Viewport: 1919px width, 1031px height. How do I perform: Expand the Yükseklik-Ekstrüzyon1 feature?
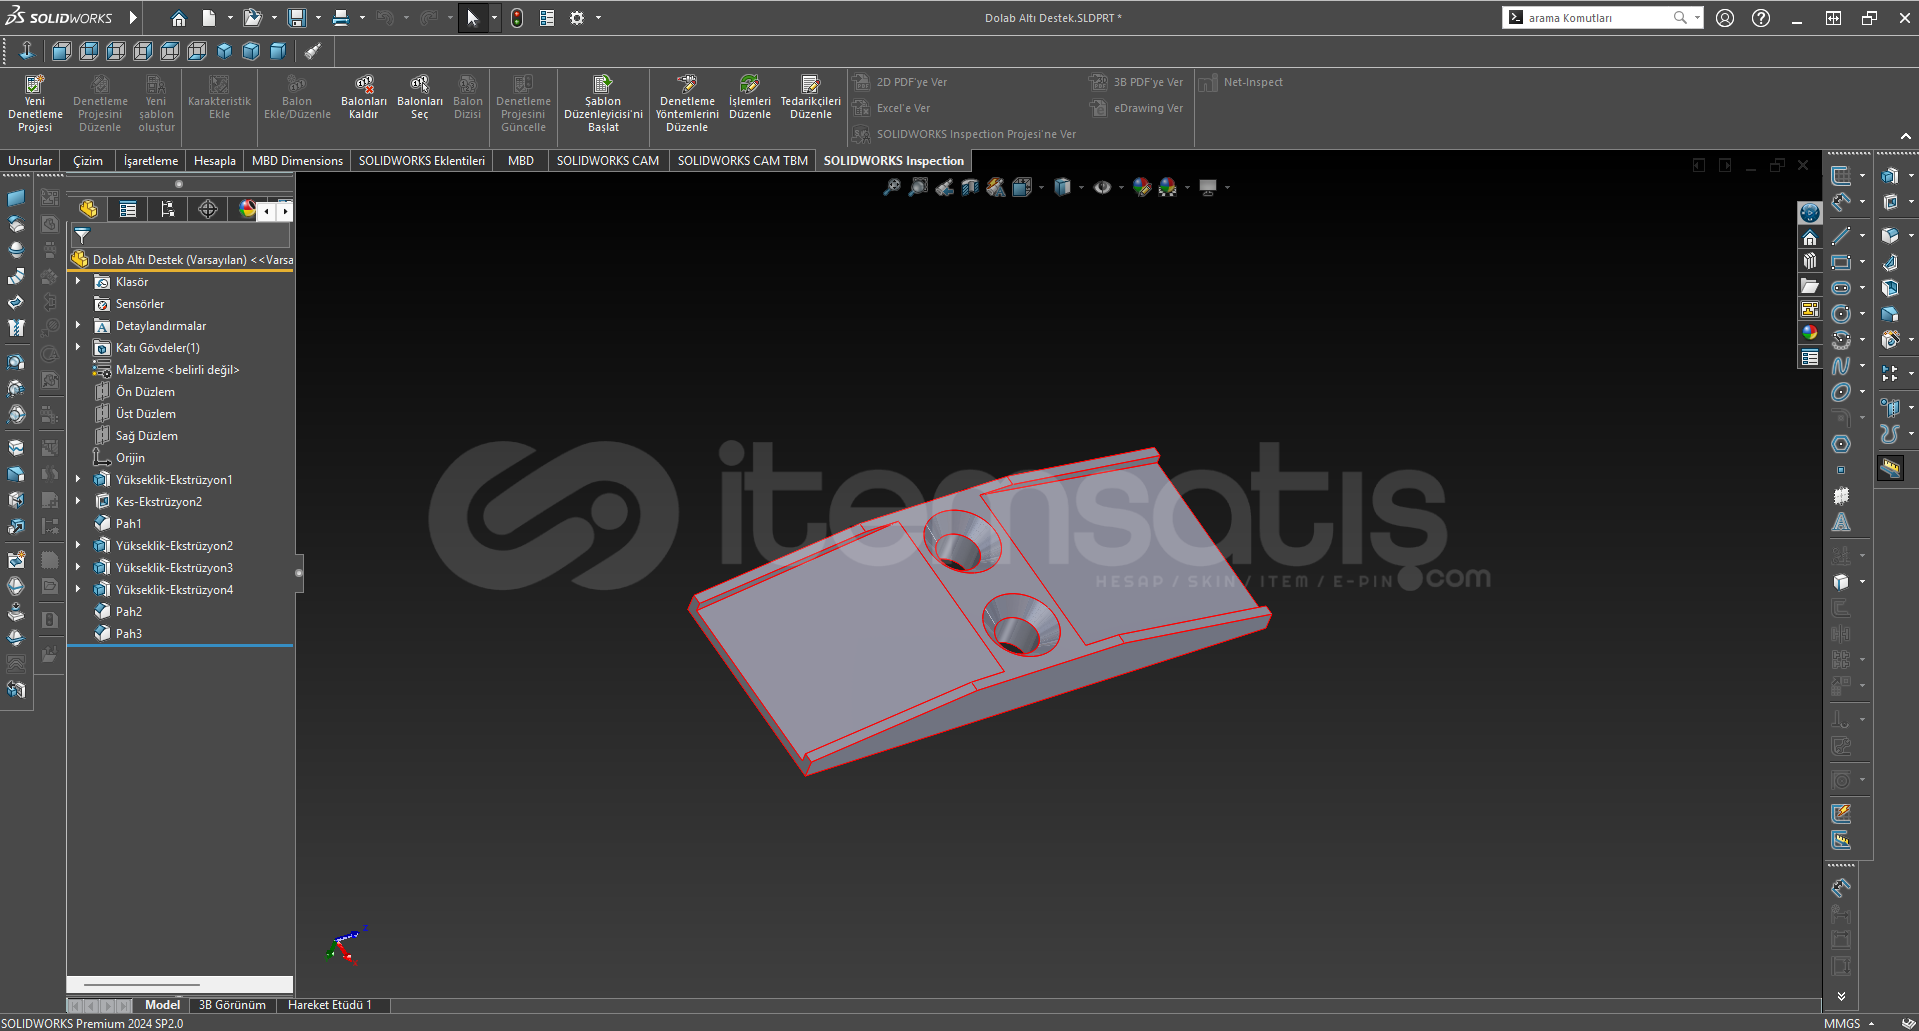point(78,480)
